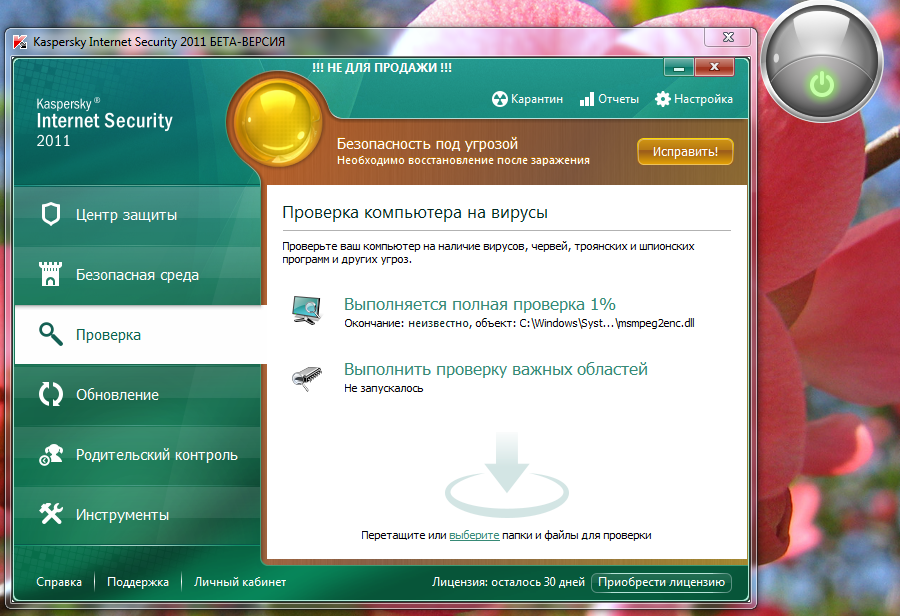This screenshot has height=616, width=900.
Task: Click Безопасность под угрозой status text
Action: 427,144
